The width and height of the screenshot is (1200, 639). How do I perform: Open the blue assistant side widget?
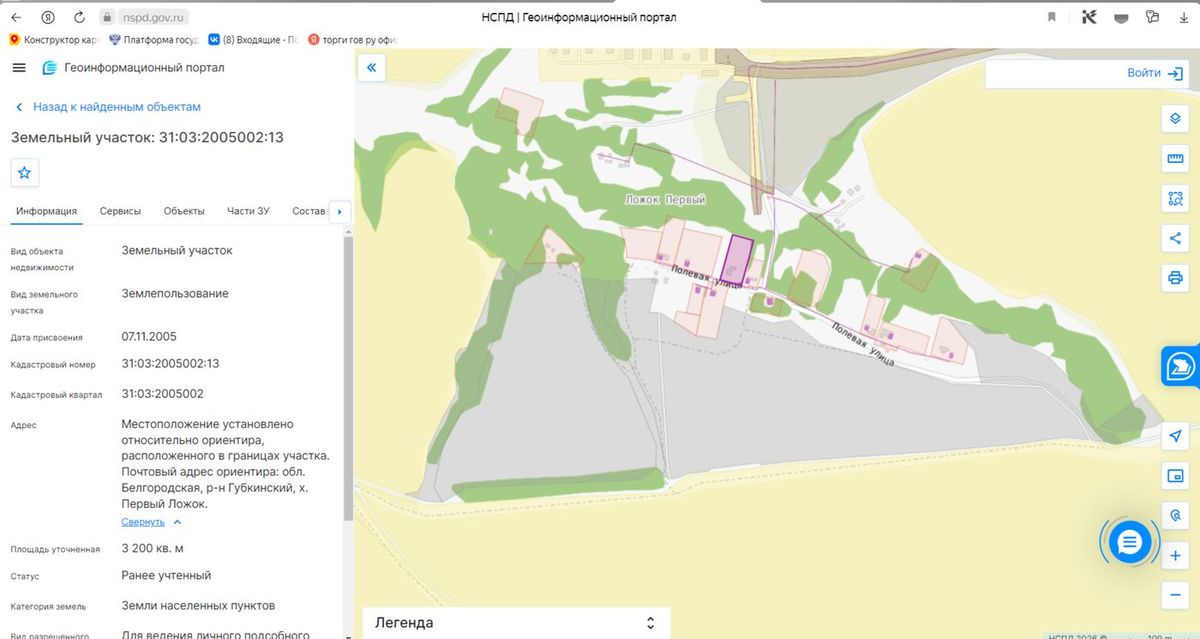[1180, 367]
